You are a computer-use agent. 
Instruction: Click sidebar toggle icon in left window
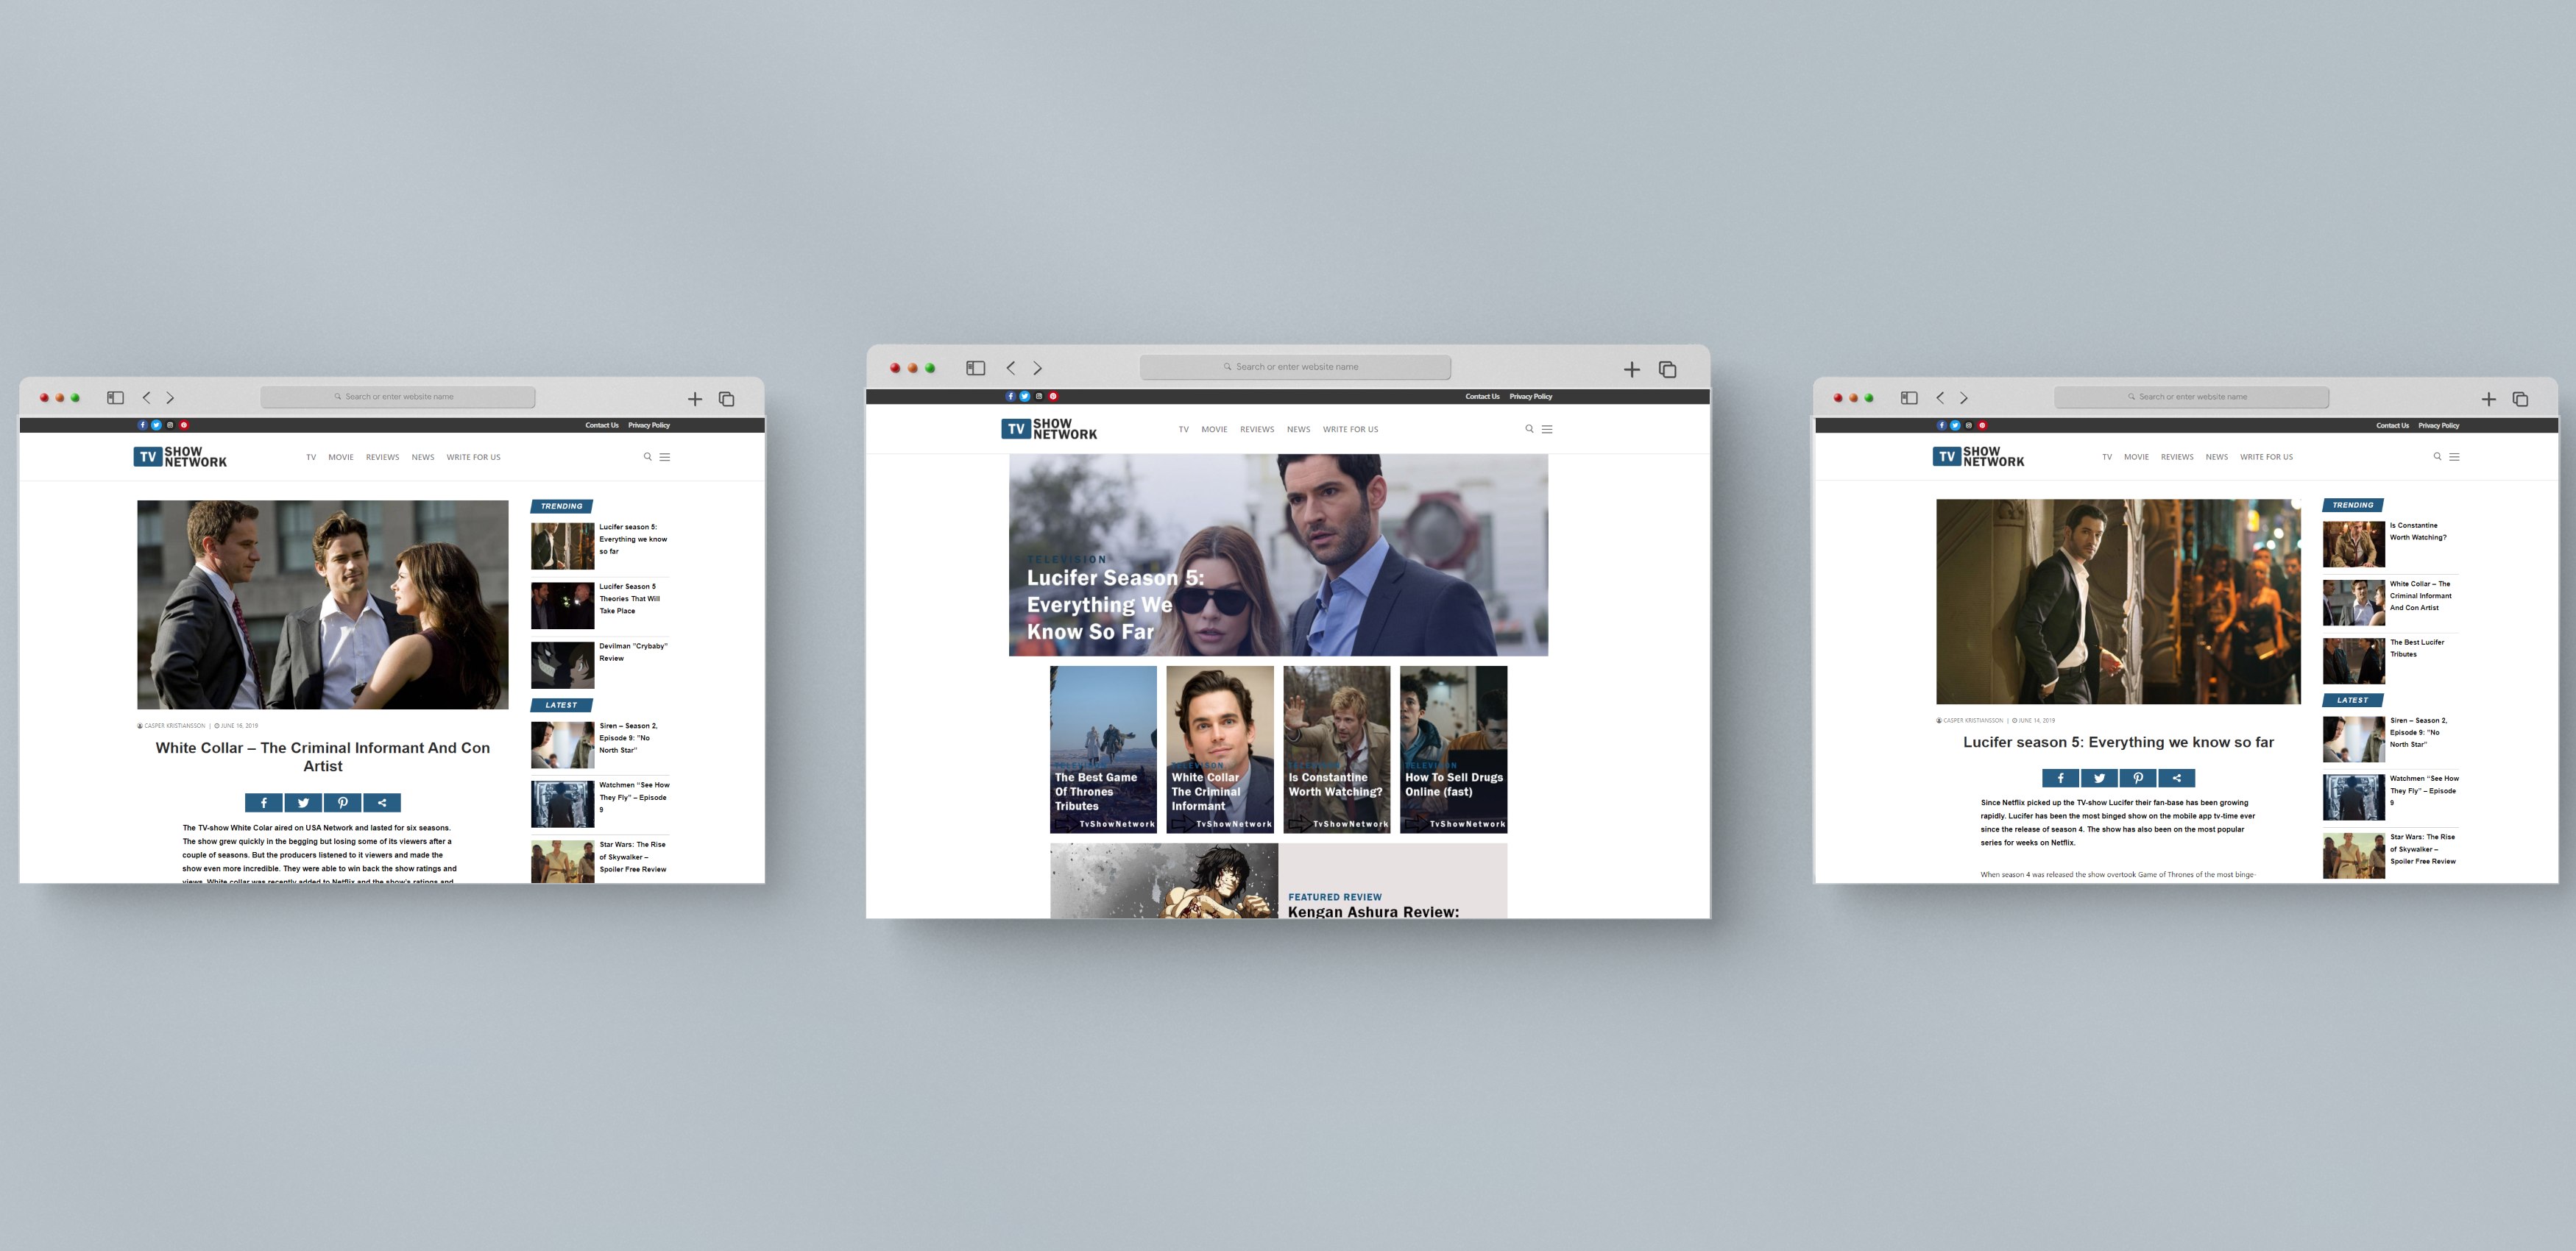(x=115, y=398)
